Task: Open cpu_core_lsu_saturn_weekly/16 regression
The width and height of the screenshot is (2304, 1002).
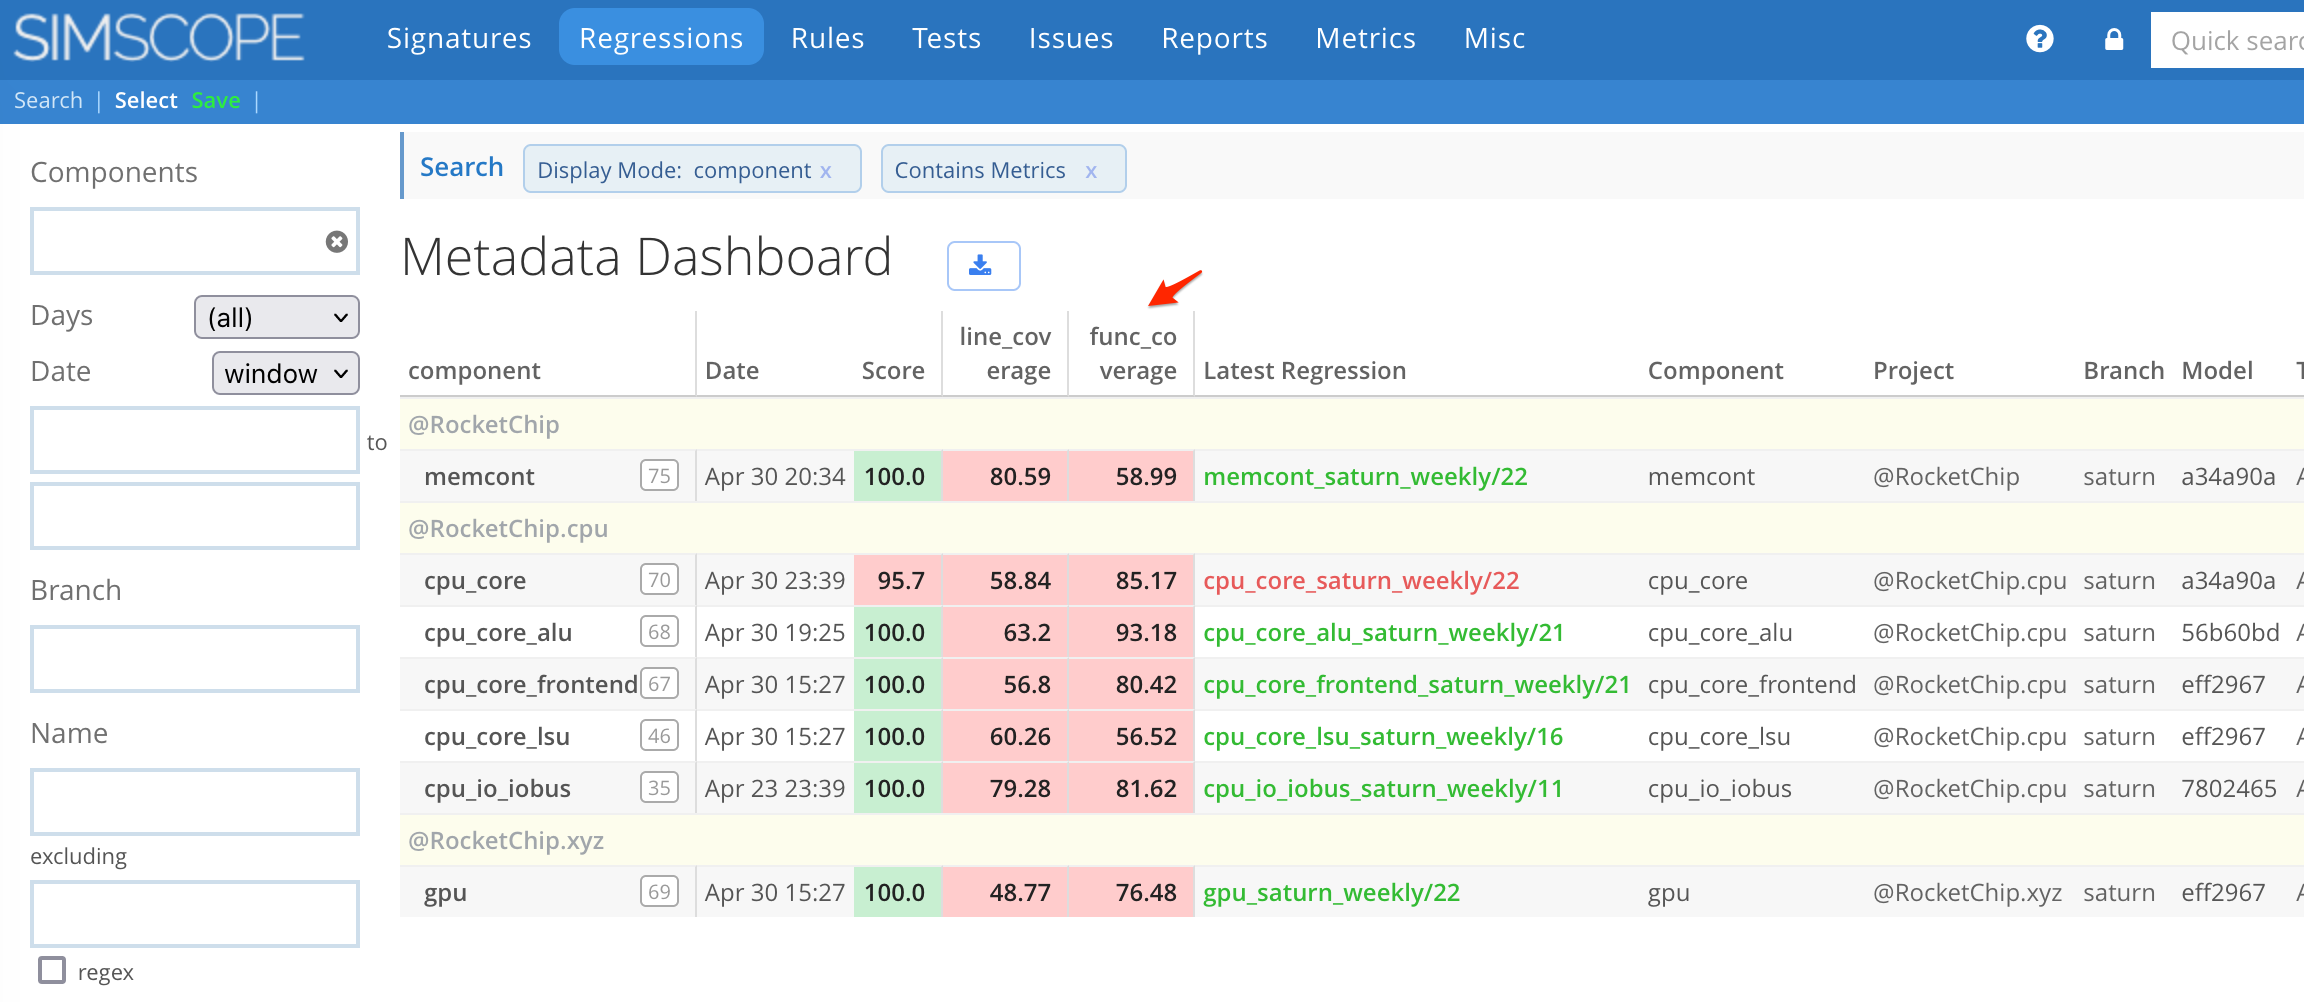Action: point(1383,736)
